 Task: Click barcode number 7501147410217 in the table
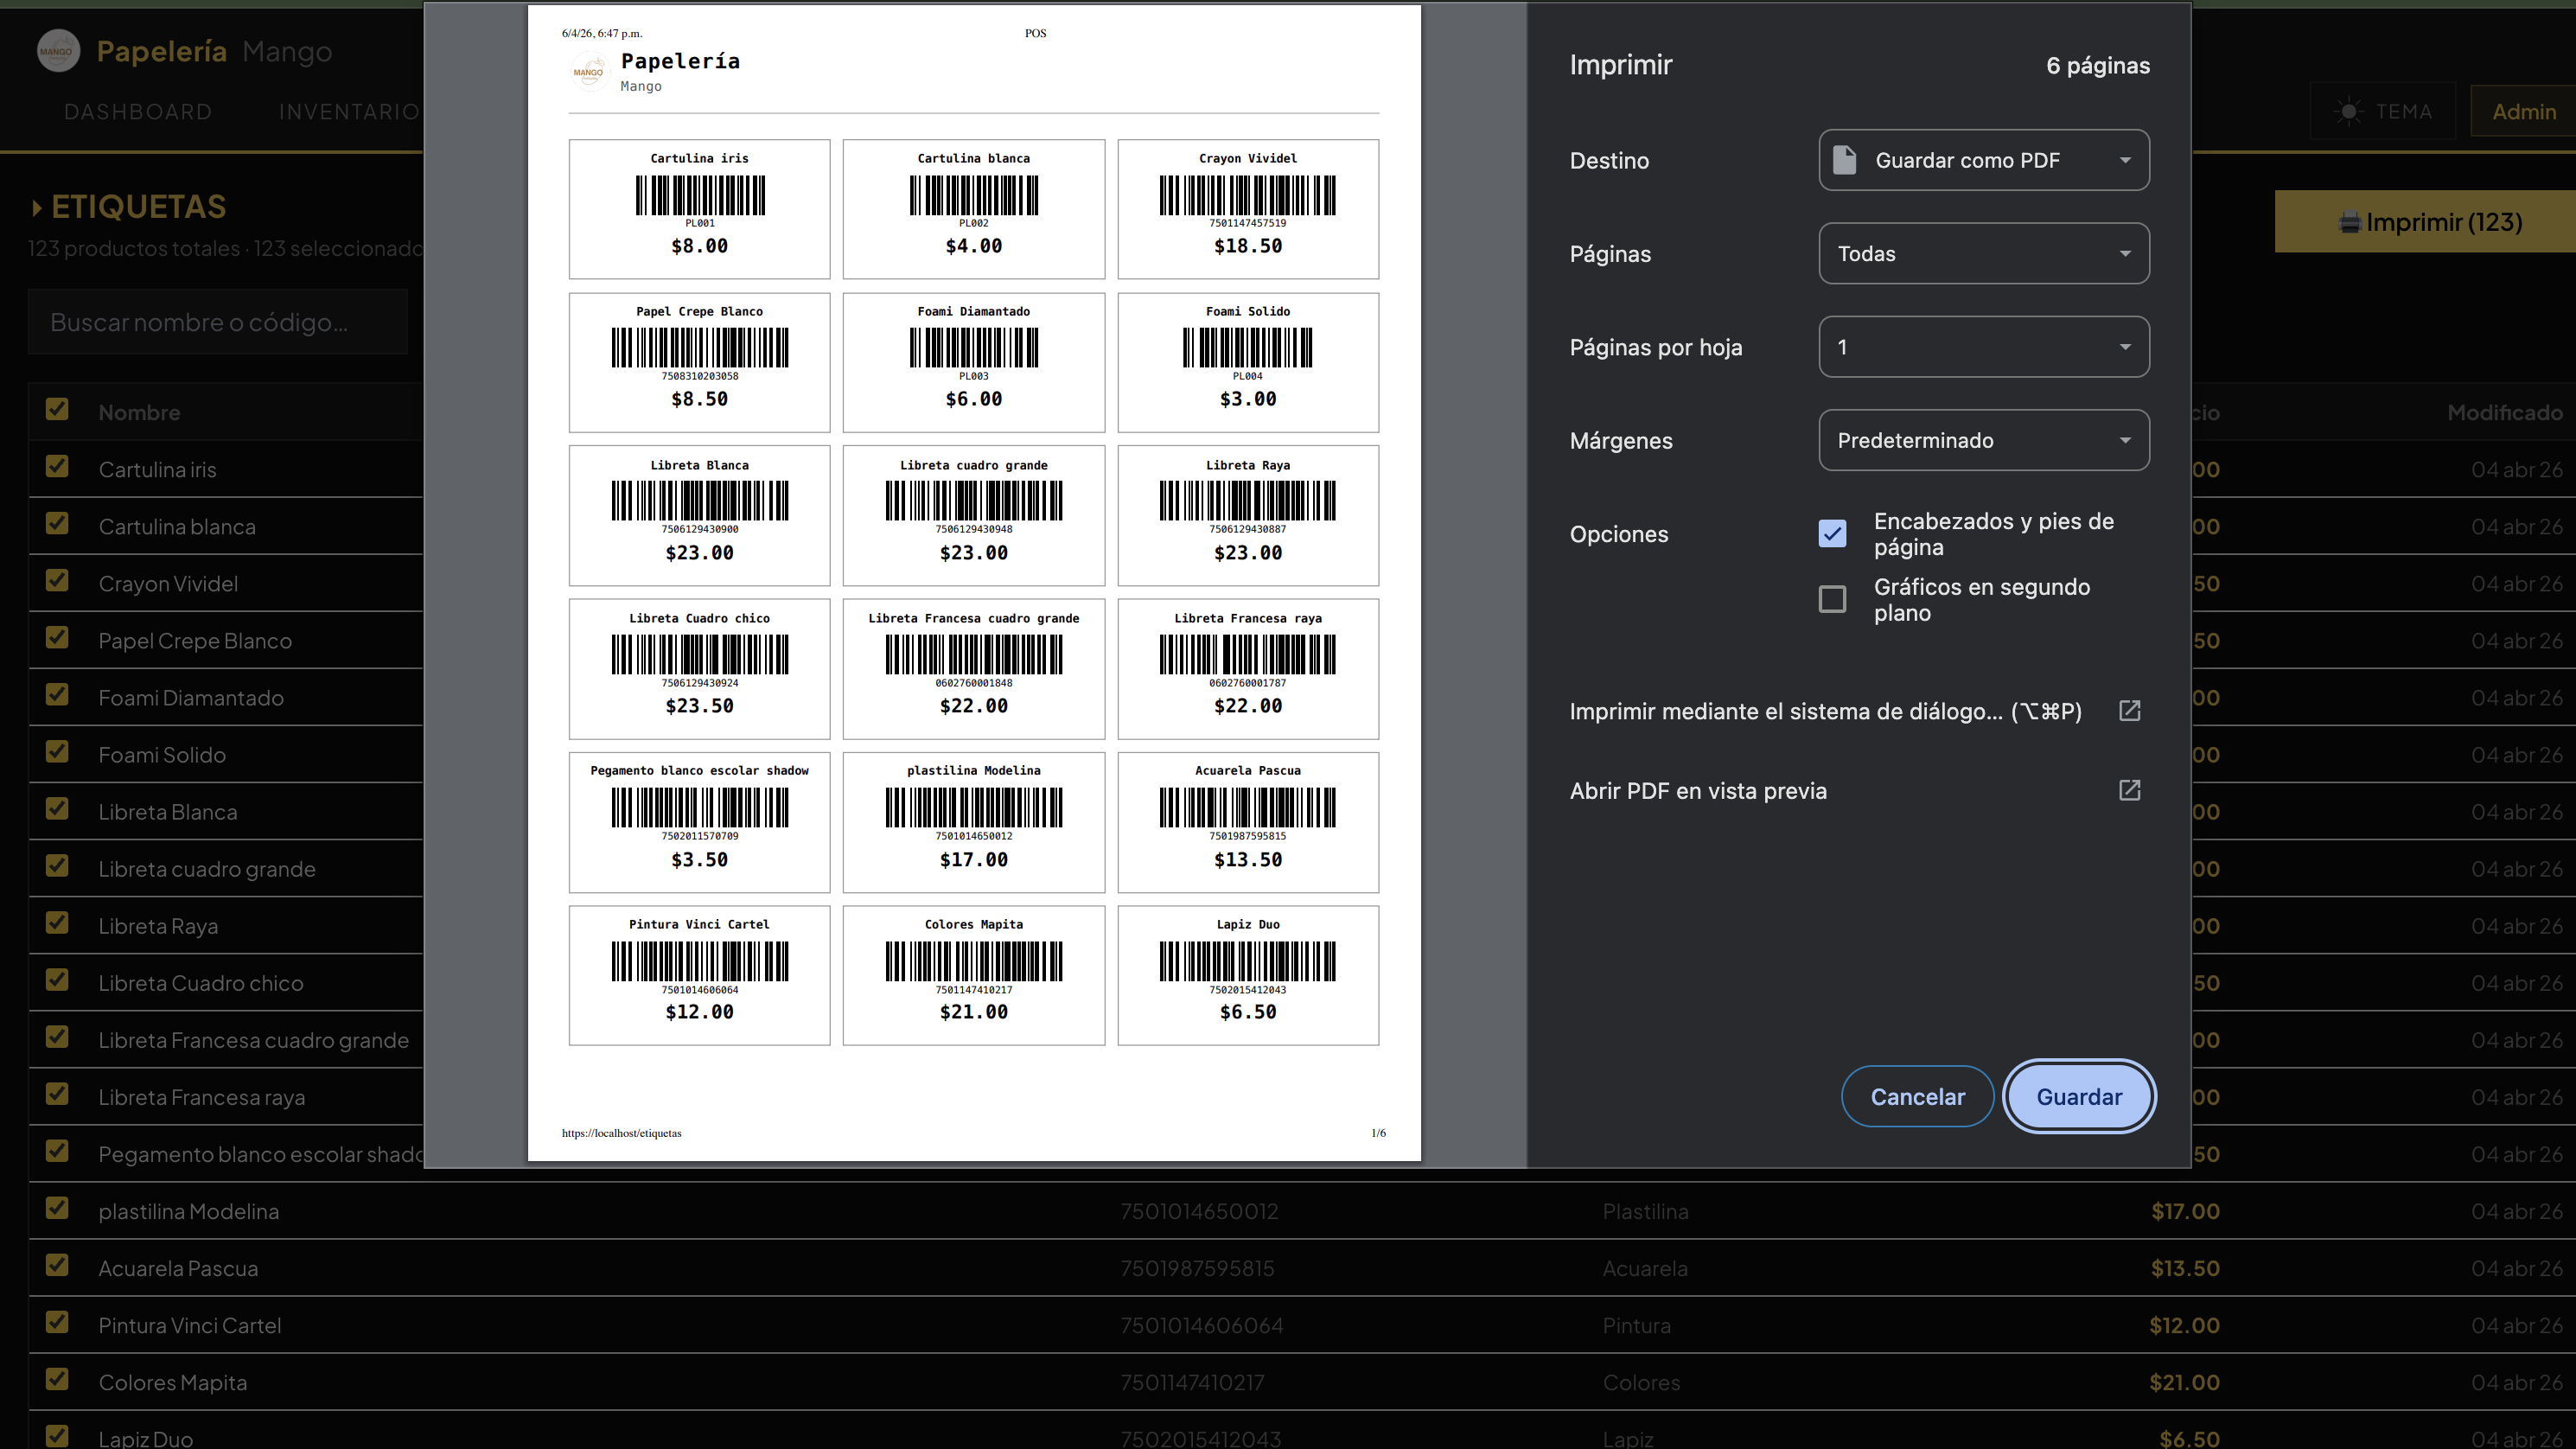point(1192,1382)
